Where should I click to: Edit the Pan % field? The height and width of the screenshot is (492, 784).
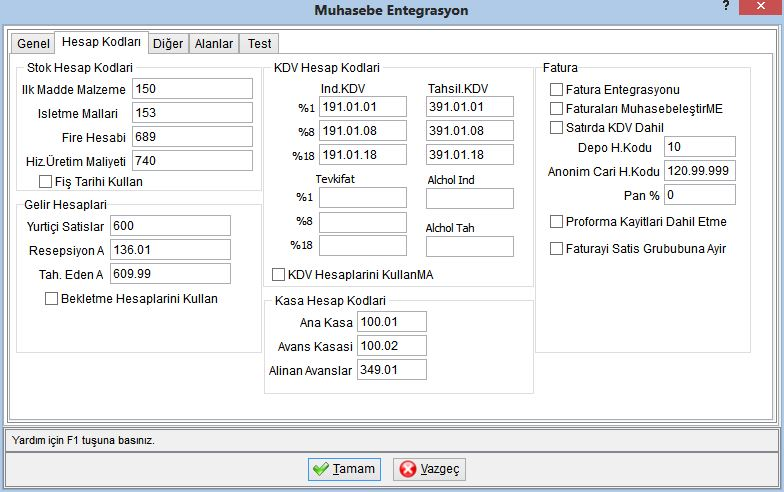(x=700, y=194)
